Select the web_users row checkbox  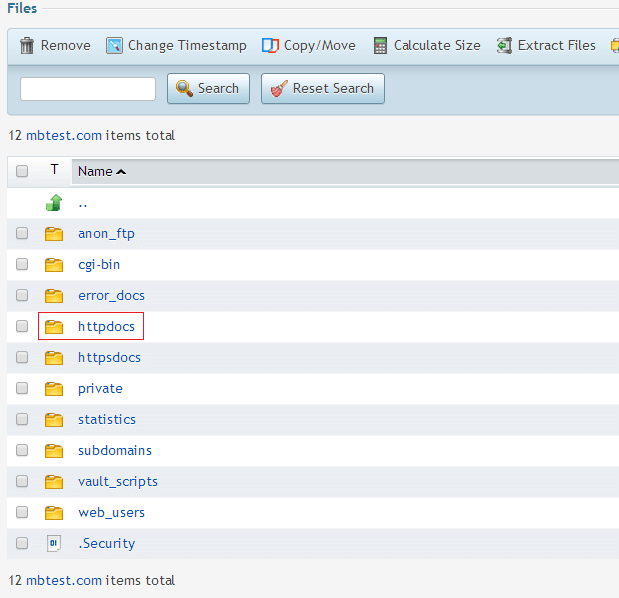22,513
